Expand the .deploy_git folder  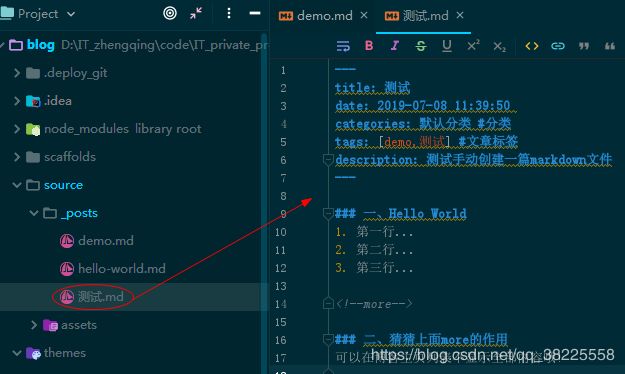(x=17, y=73)
